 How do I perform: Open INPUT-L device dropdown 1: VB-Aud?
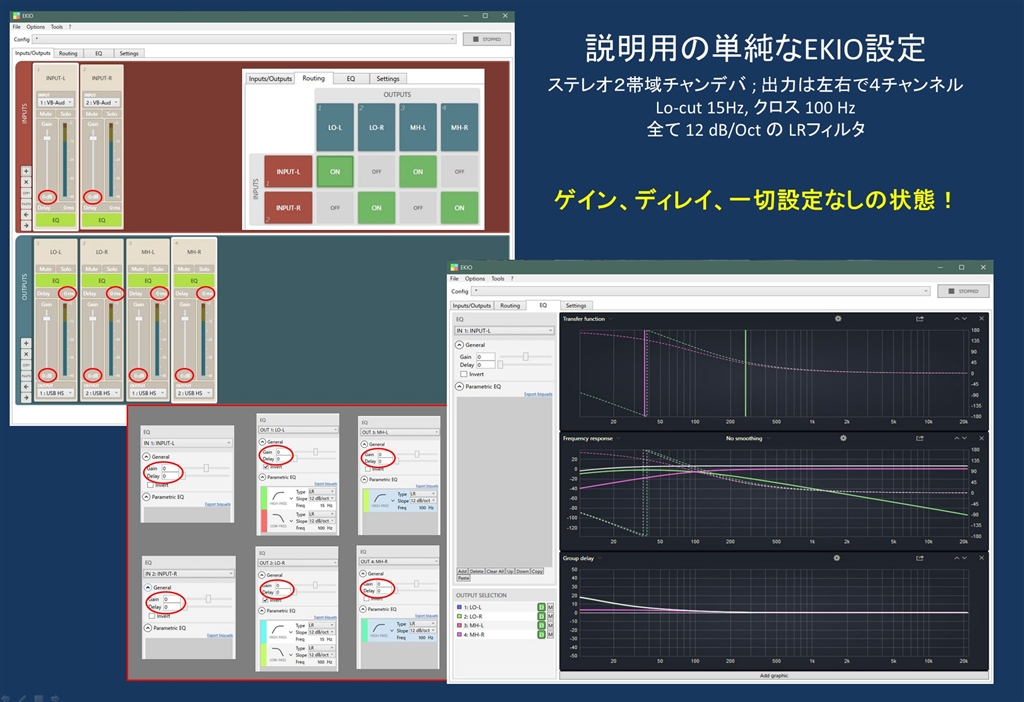coord(56,103)
